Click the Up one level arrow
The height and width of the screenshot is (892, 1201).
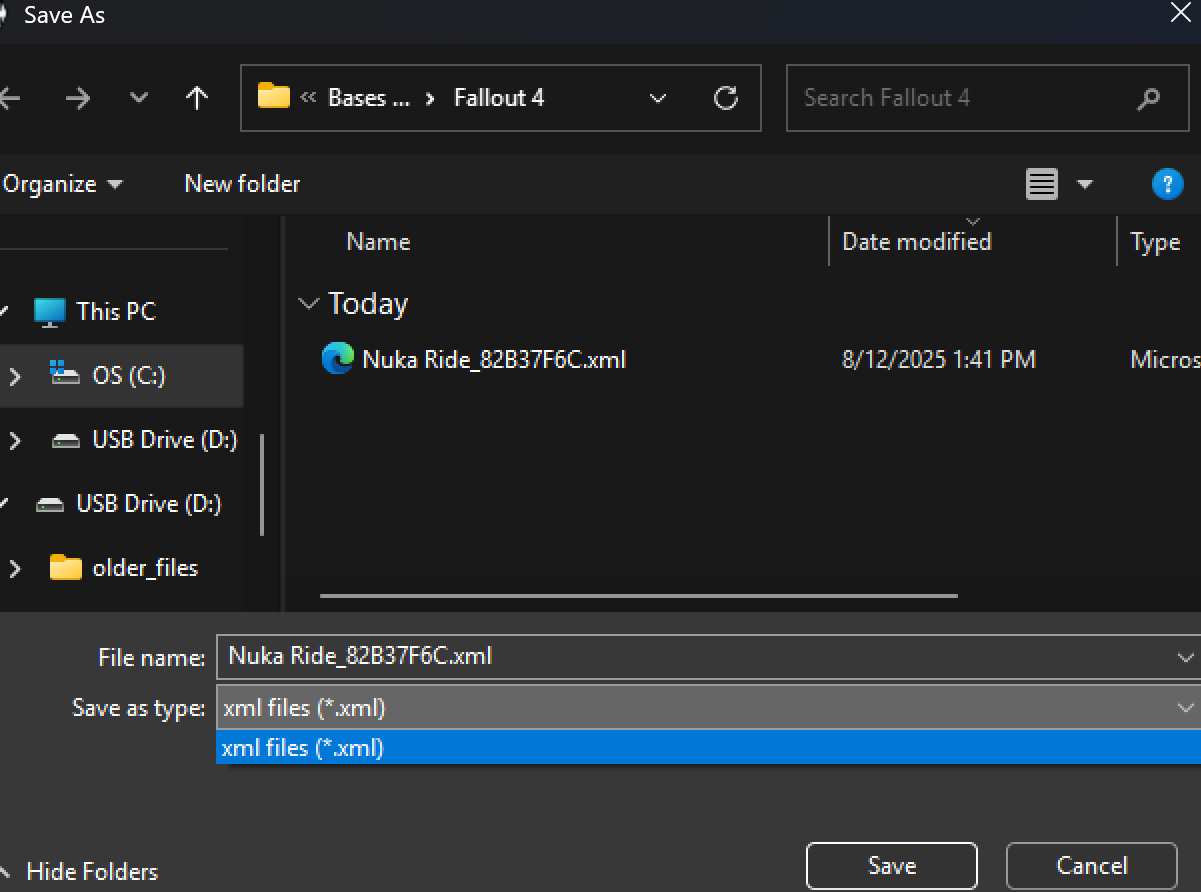pos(197,98)
